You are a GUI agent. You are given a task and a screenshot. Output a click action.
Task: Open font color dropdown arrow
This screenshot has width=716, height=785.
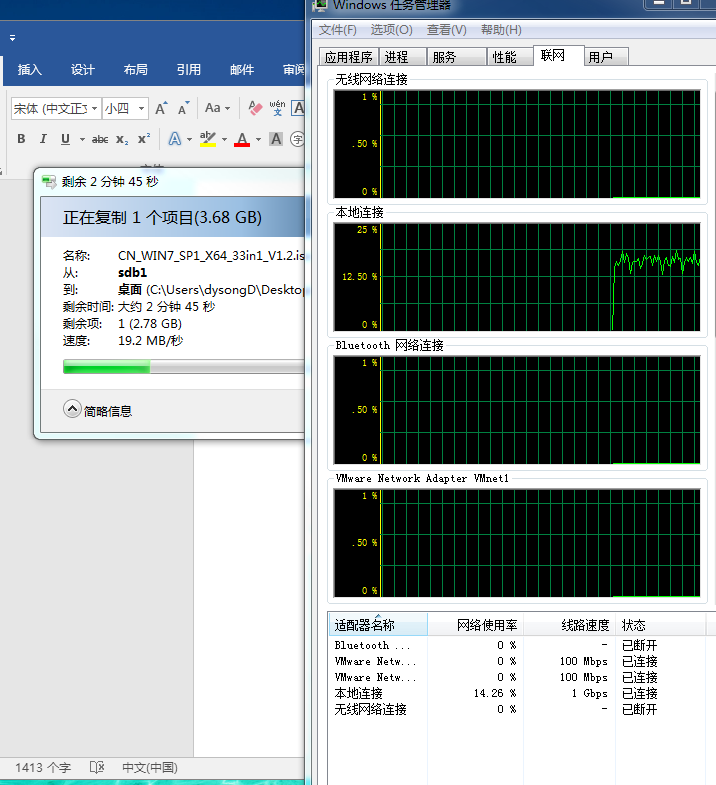(x=258, y=139)
